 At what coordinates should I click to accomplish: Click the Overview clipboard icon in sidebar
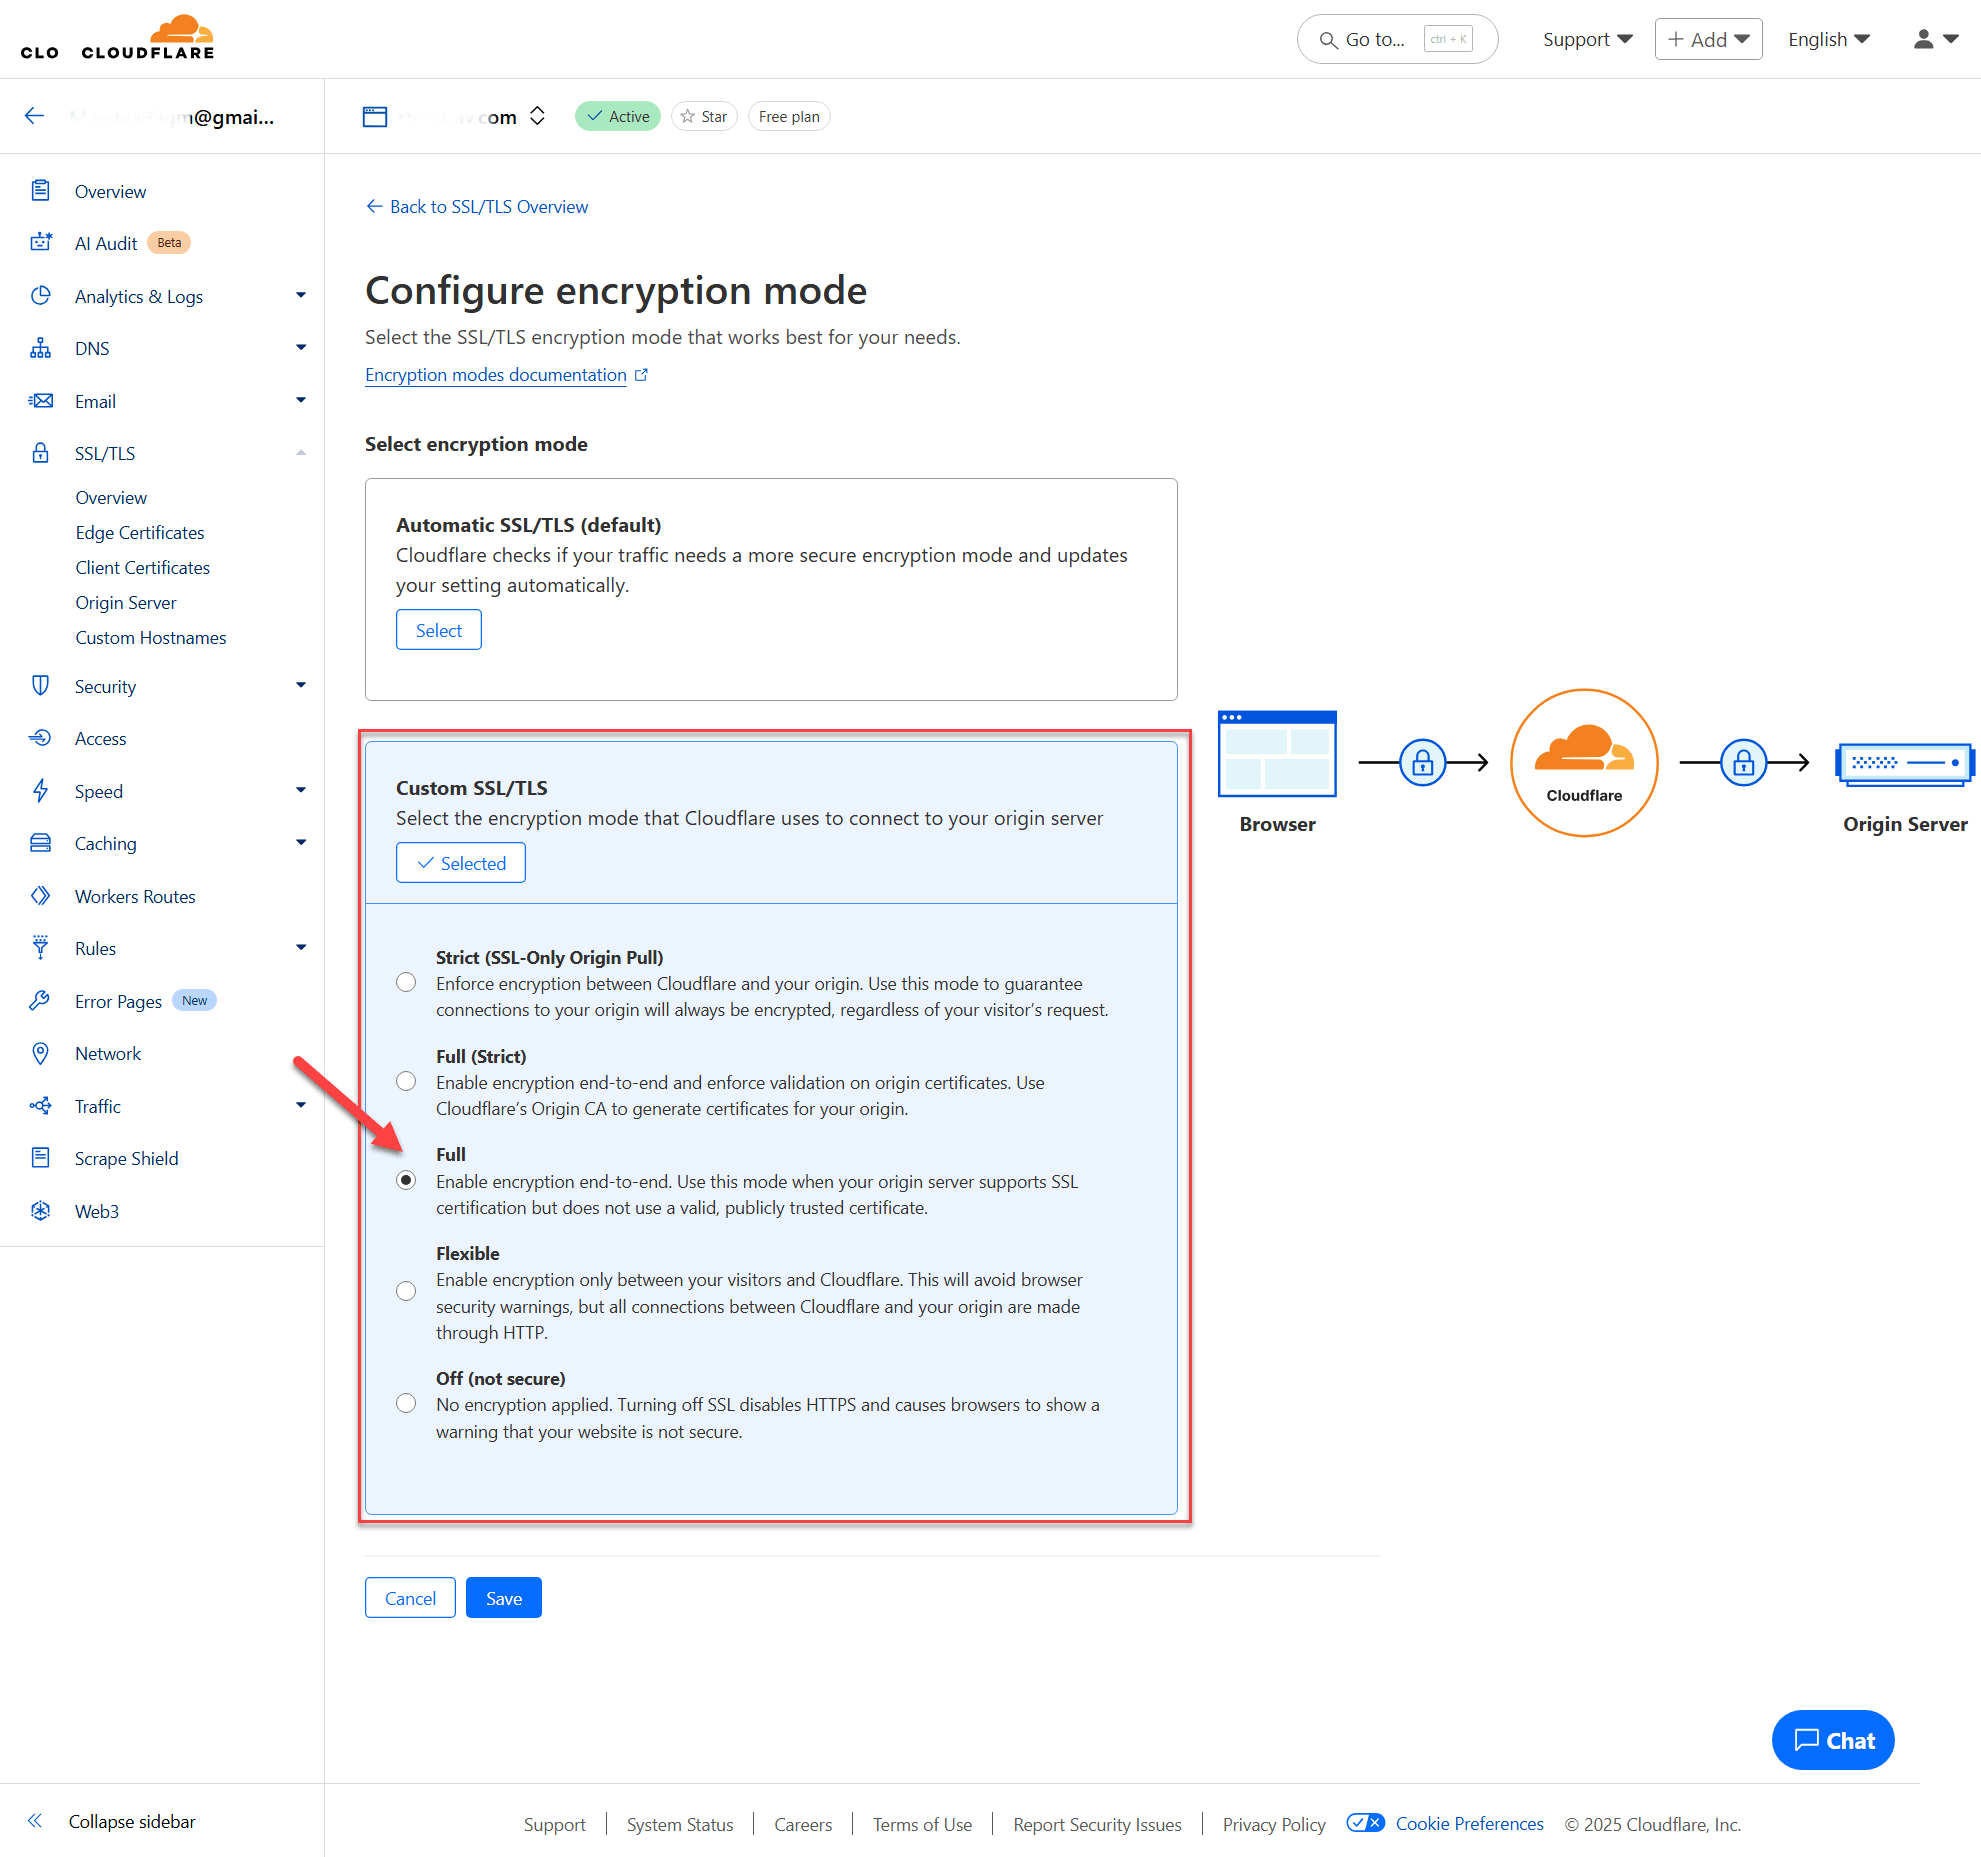coord(40,190)
